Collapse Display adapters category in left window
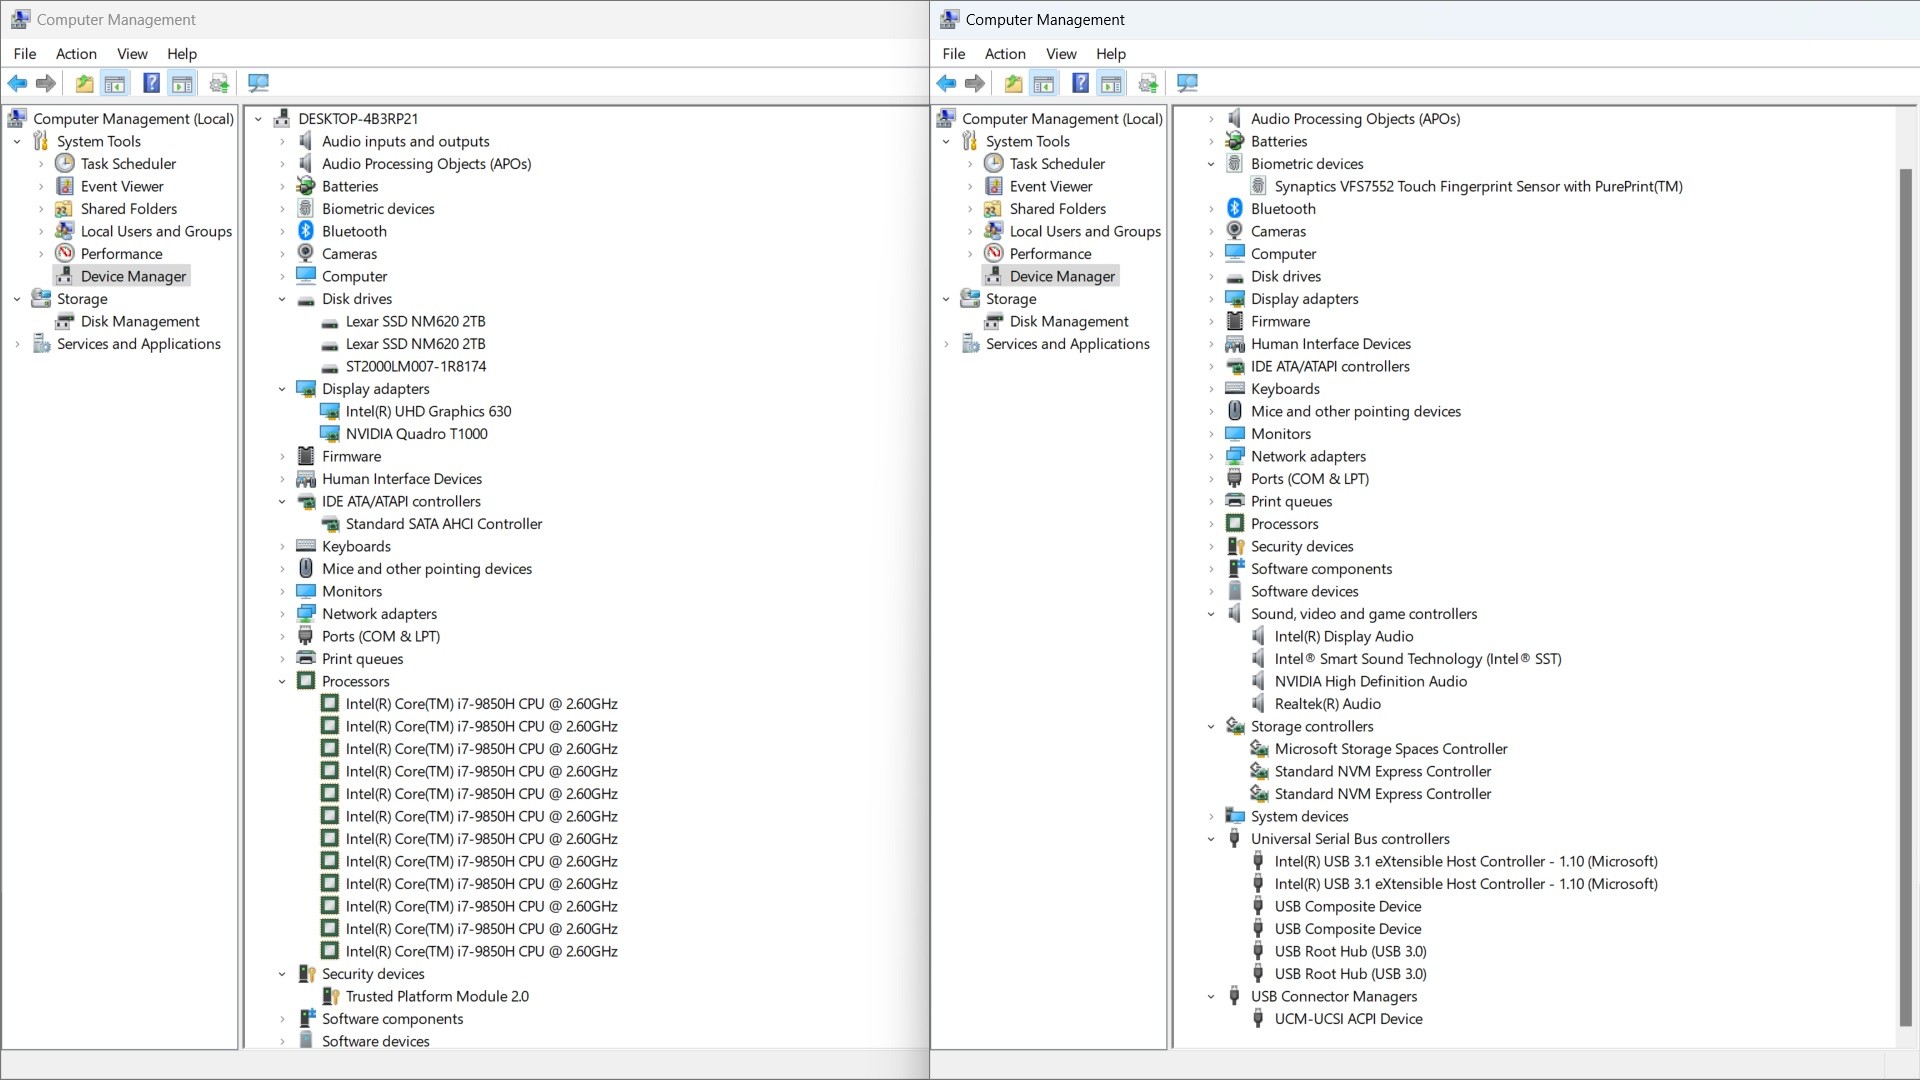Viewport: 1920px width, 1080px height. click(x=282, y=389)
